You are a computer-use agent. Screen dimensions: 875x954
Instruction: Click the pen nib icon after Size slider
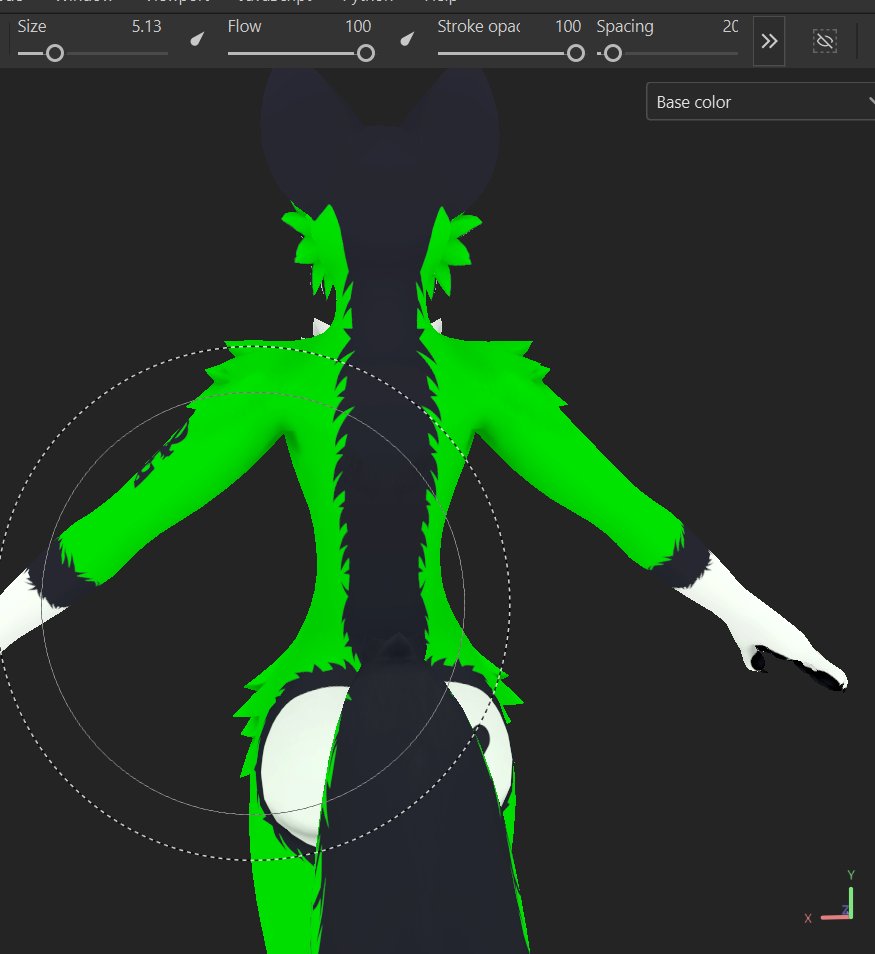[196, 40]
